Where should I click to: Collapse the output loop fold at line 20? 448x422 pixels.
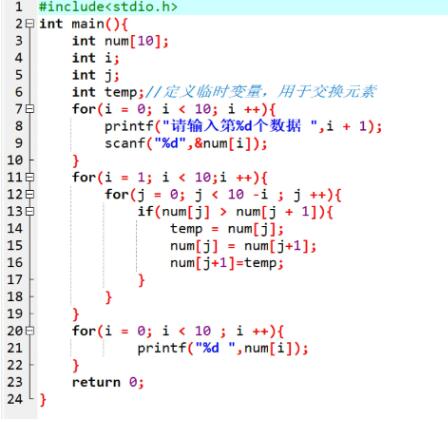coord(30,331)
